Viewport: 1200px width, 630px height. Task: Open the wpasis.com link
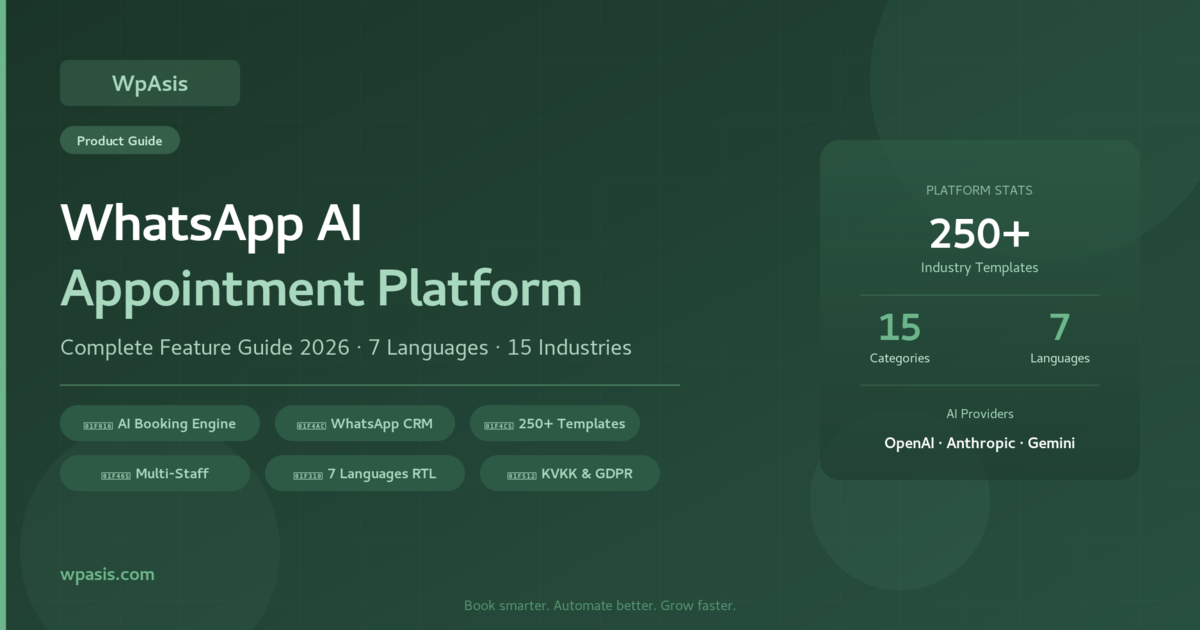pyautogui.click(x=108, y=574)
